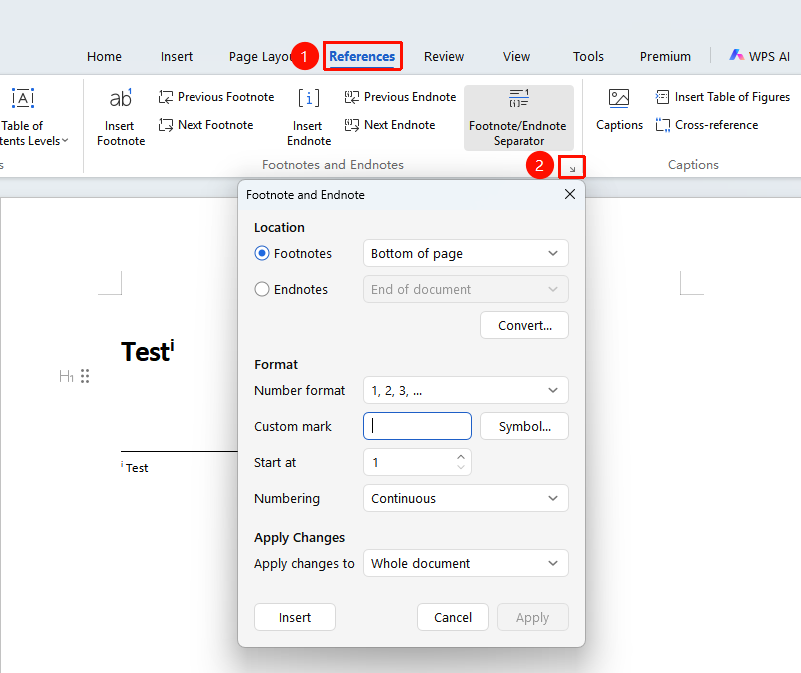This screenshot has height=673, width=801.
Task: Click the Insert button in dialog
Action: tap(295, 617)
